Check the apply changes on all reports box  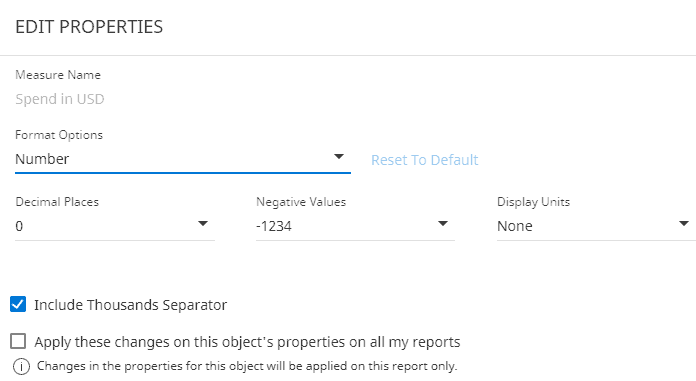point(18,341)
